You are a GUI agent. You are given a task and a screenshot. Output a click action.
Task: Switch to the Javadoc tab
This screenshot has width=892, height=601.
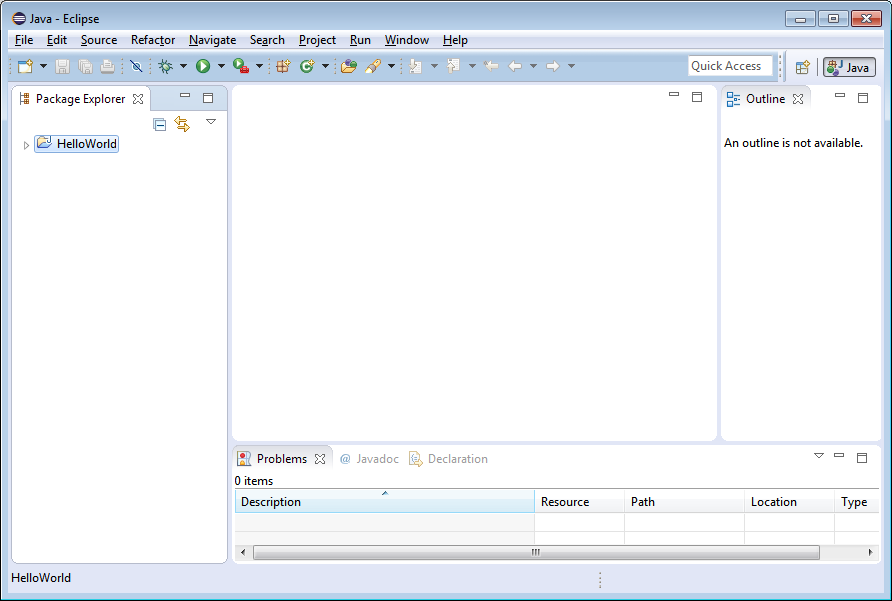(369, 459)
